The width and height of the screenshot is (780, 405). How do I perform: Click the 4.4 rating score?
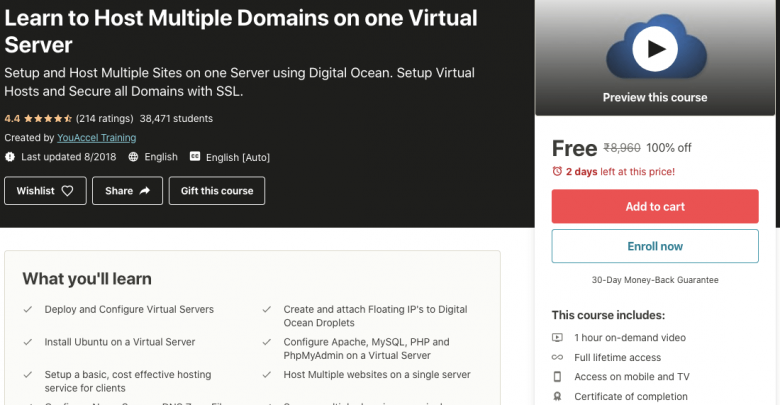12,118
